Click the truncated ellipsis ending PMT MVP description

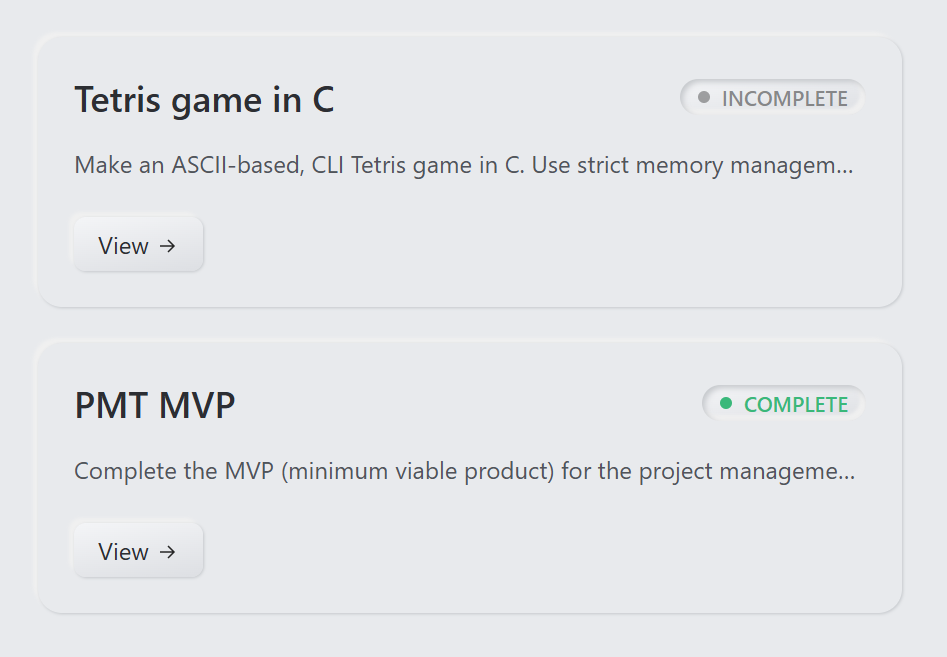coord(847,474)
